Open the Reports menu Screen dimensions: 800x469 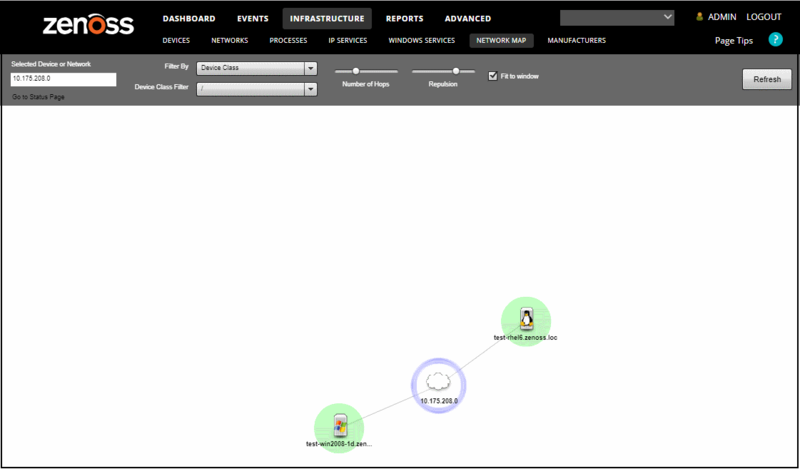pyautogui.click(x=405, y=19)
